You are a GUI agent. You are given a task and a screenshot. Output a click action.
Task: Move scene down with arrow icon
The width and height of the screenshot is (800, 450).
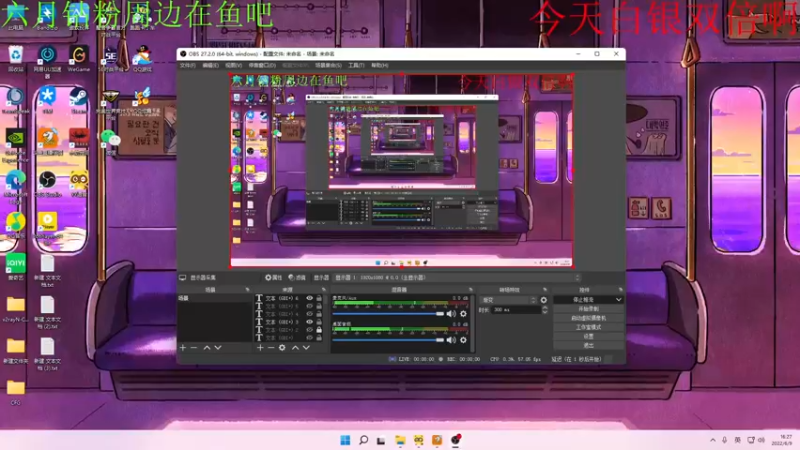[218, 347]
